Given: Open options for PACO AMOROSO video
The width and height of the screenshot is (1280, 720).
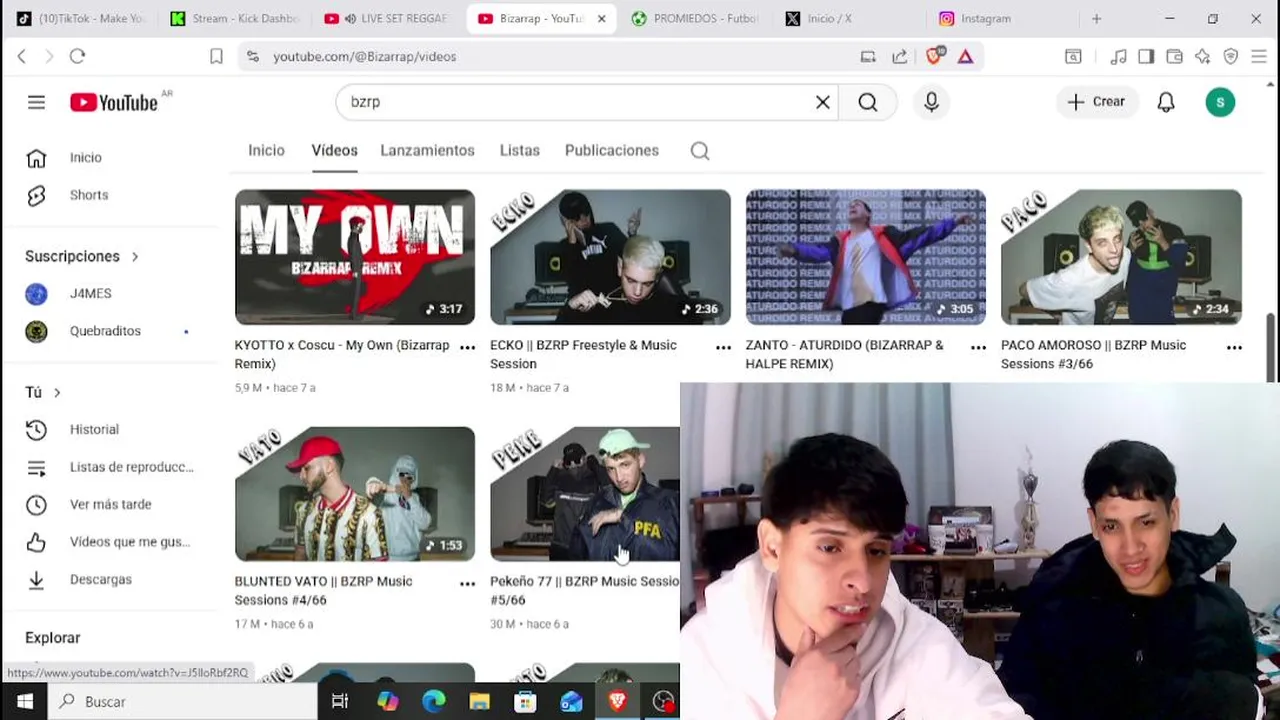Looking at the screenshot, I should coord(1234,347).
